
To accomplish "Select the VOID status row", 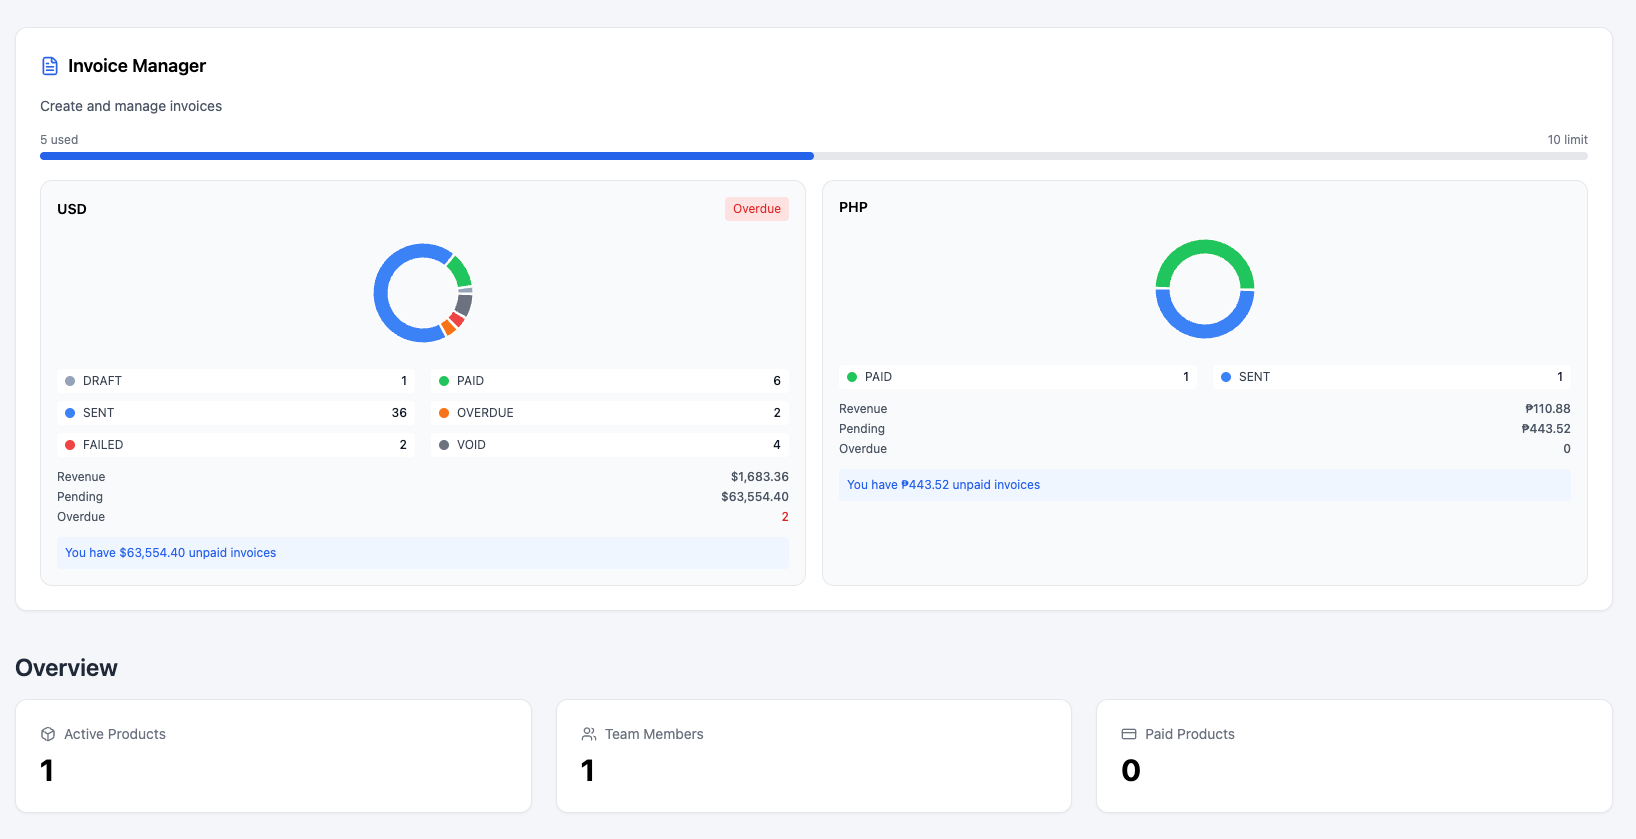I will [x=610, y=445].
